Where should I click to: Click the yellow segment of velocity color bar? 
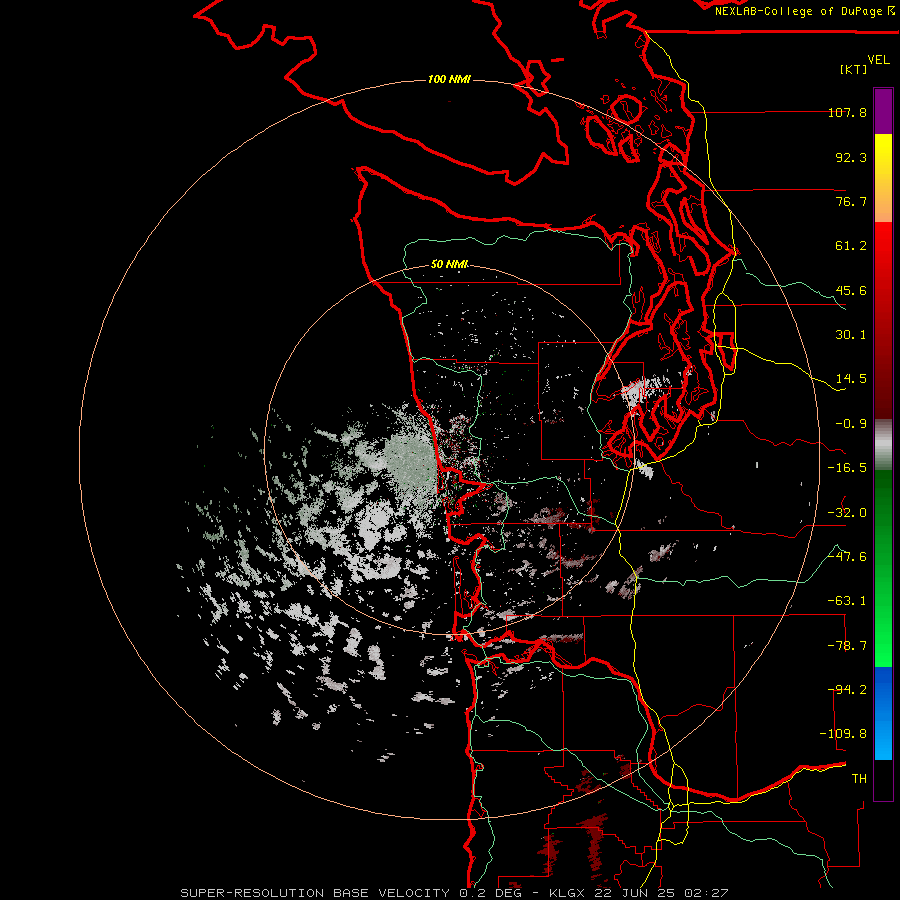coord(883,178)
